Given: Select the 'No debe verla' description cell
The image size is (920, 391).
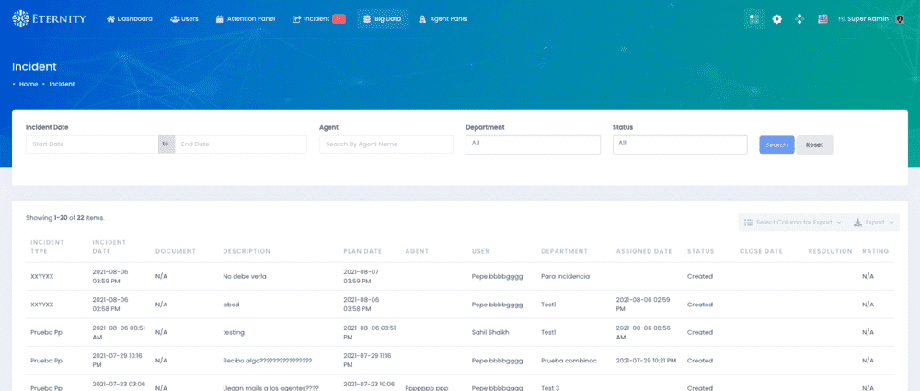Looking at the screenshot, I should tap(245, 276).
